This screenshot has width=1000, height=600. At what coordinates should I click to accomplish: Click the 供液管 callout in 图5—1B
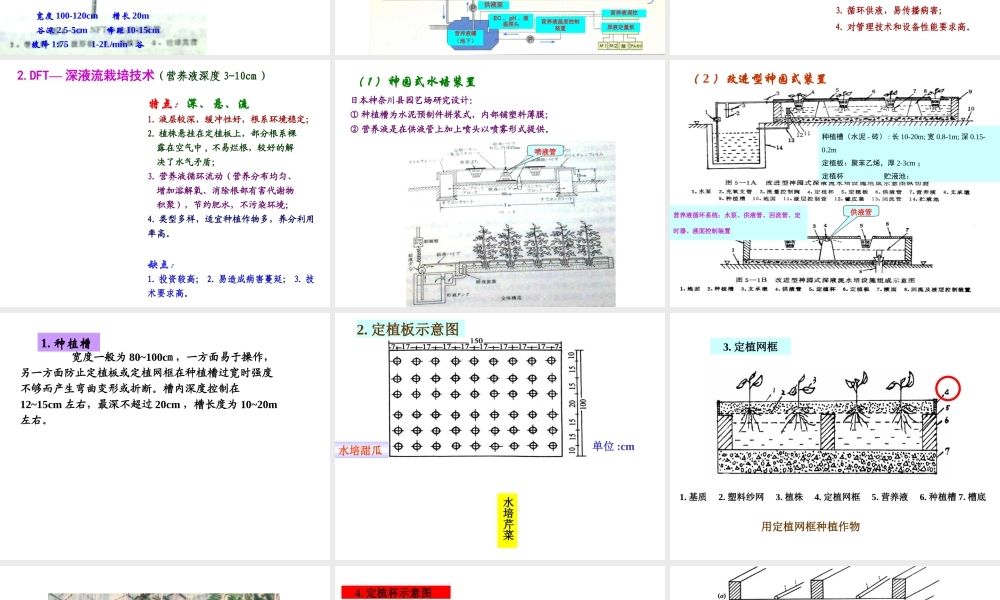click(x=863, y=211)
